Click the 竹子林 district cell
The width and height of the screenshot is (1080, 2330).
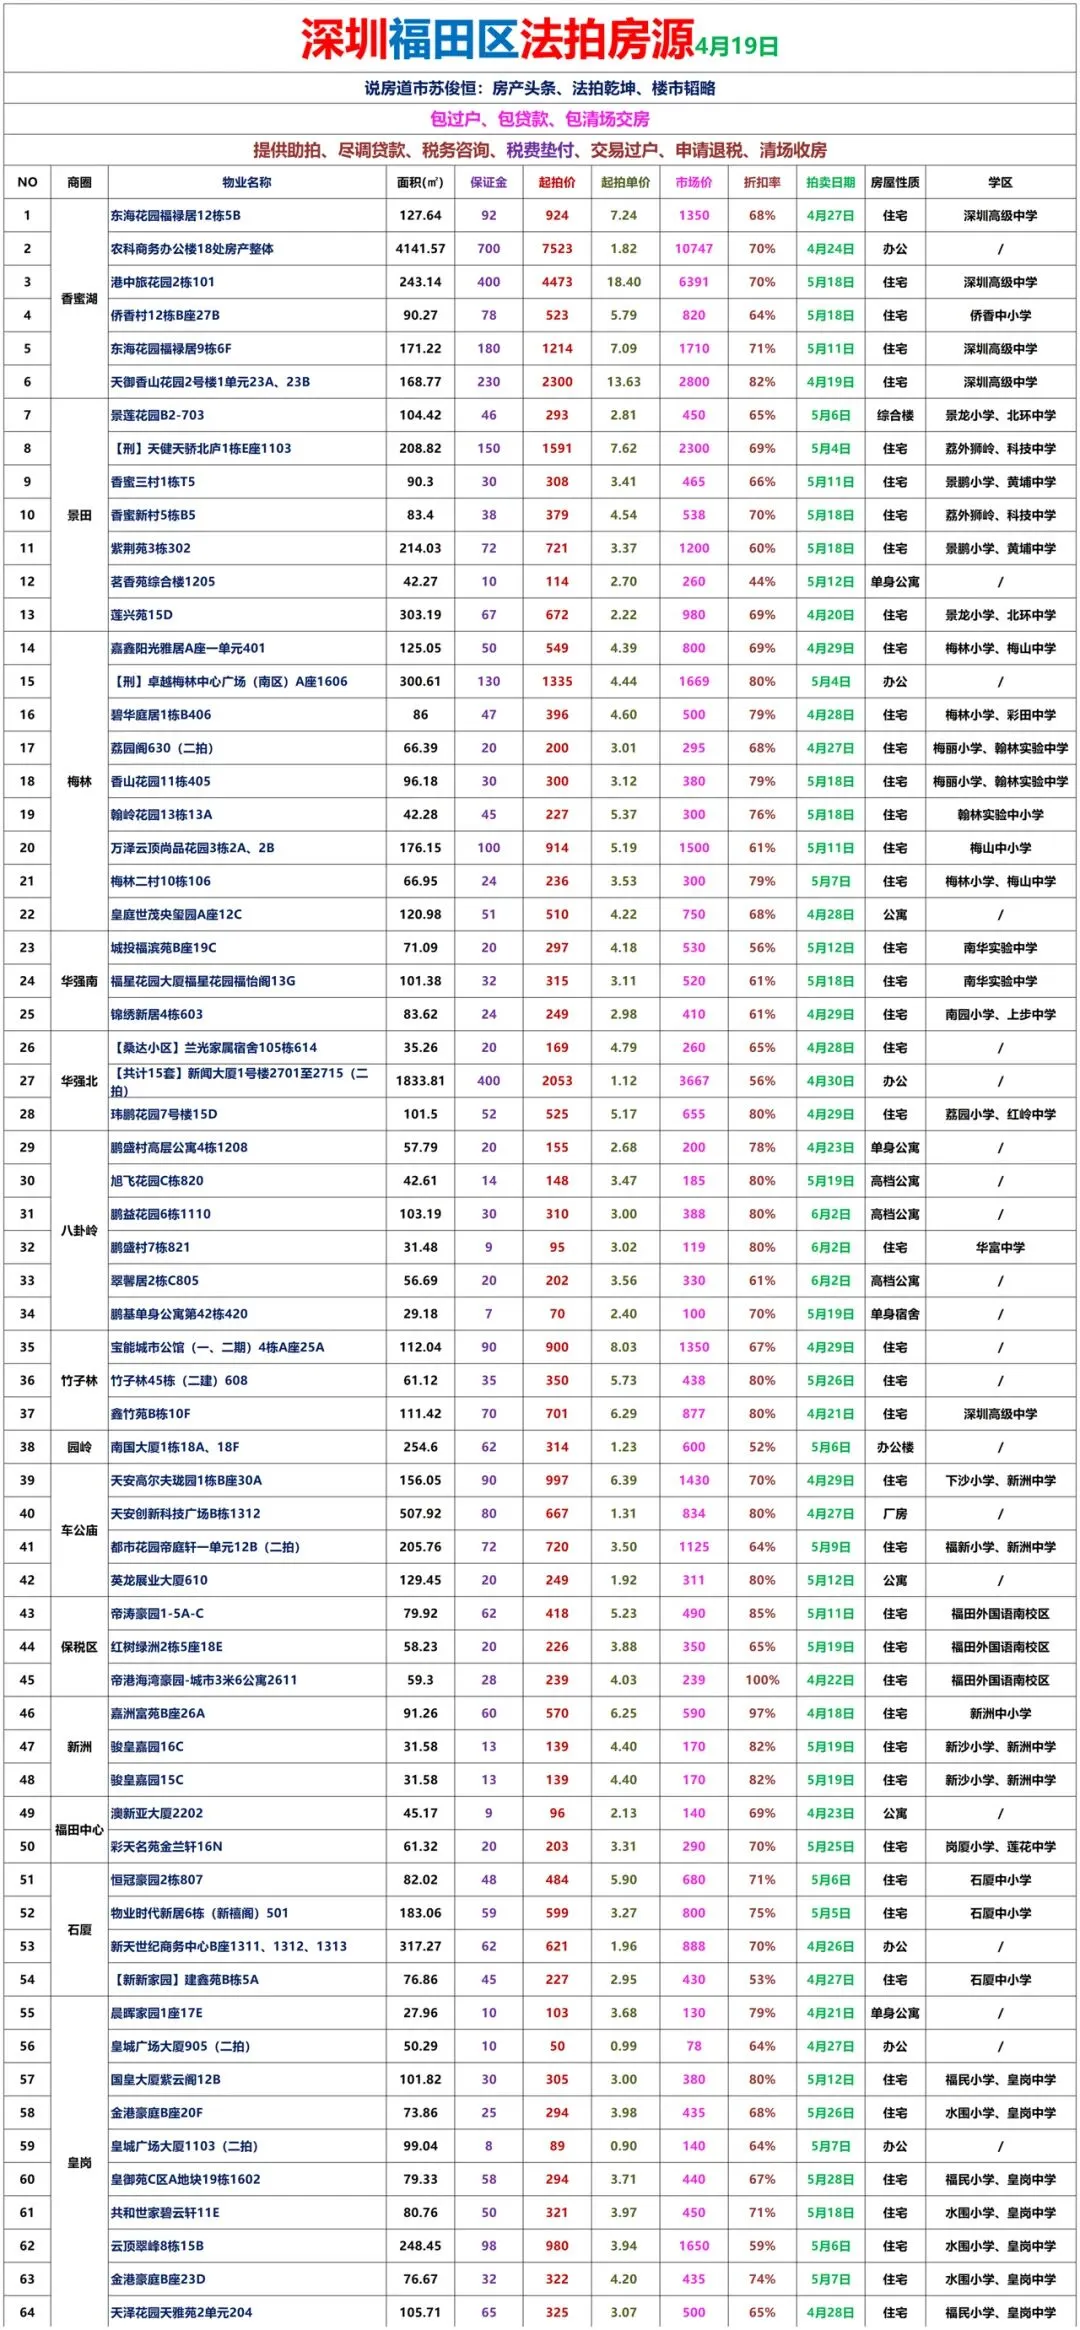coord(79,1380)
